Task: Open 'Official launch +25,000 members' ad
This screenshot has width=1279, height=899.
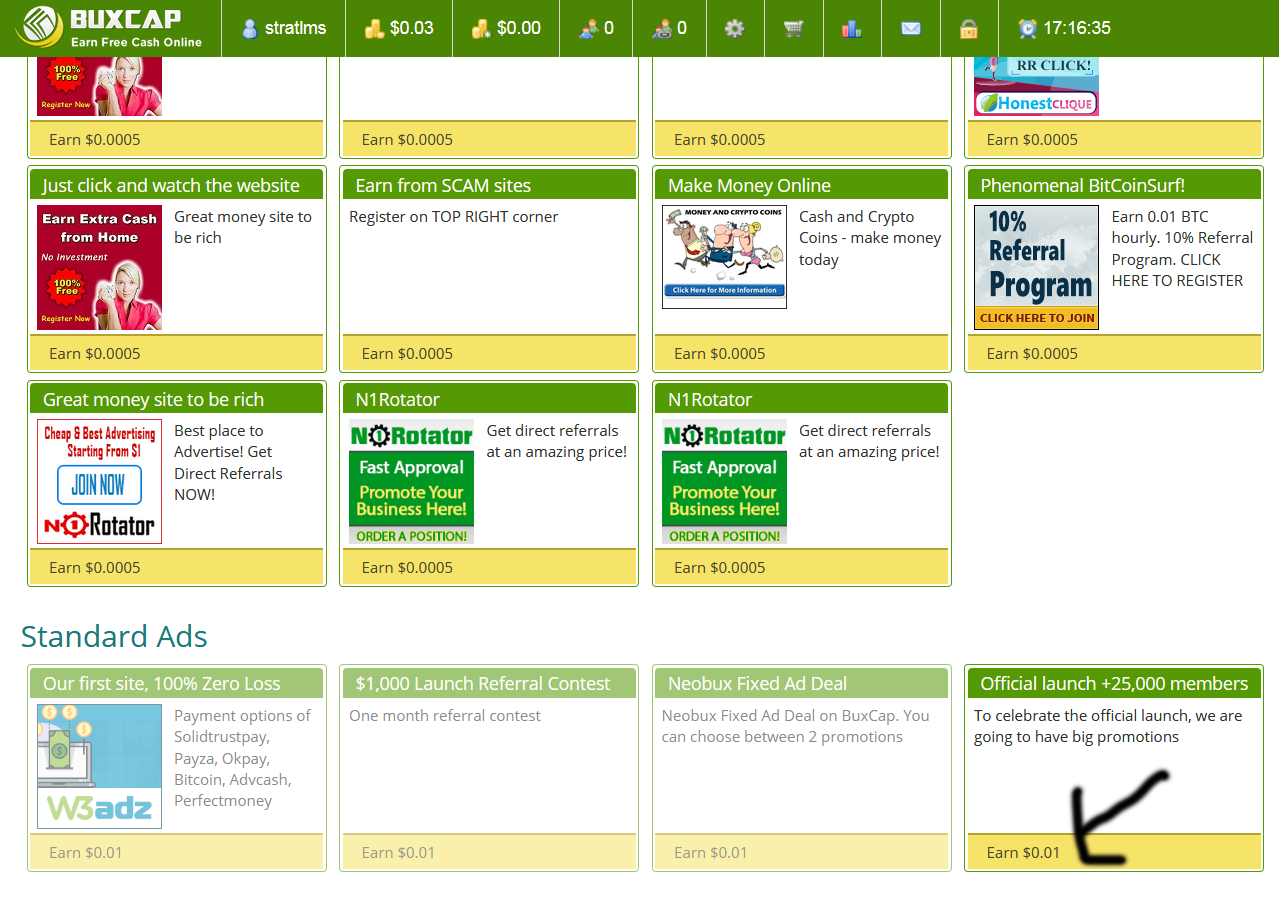Action: tap(1114, 683)
